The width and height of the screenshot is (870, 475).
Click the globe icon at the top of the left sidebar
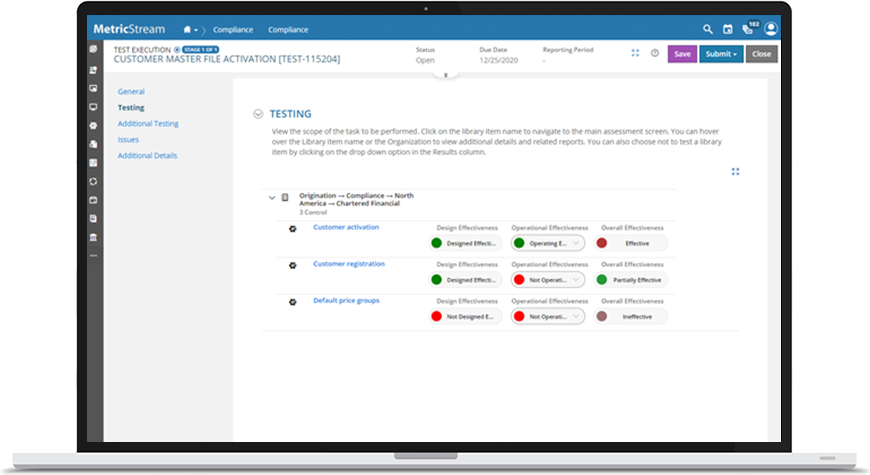point(93,49)
